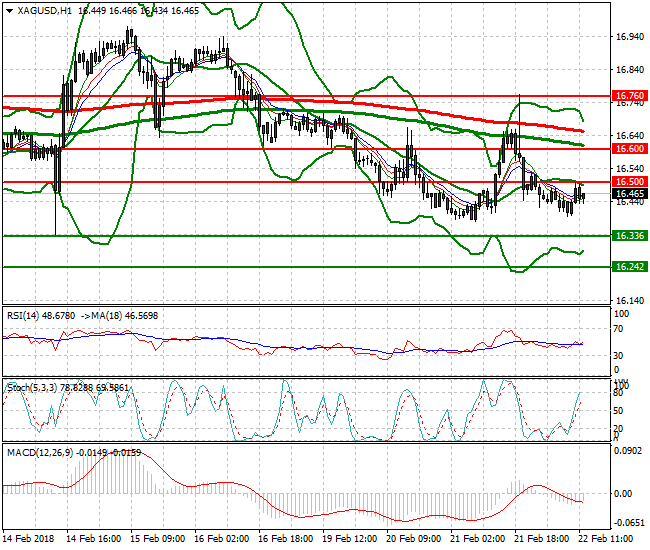Image resolution: width=650 pixels, height=550 pixels.
Task: Click the RSI 70 level scale label
Action: click(618, 329)
